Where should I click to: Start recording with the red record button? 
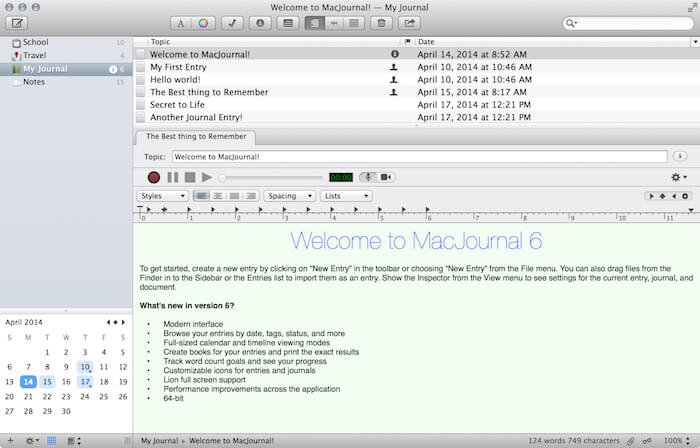(154, 178)
